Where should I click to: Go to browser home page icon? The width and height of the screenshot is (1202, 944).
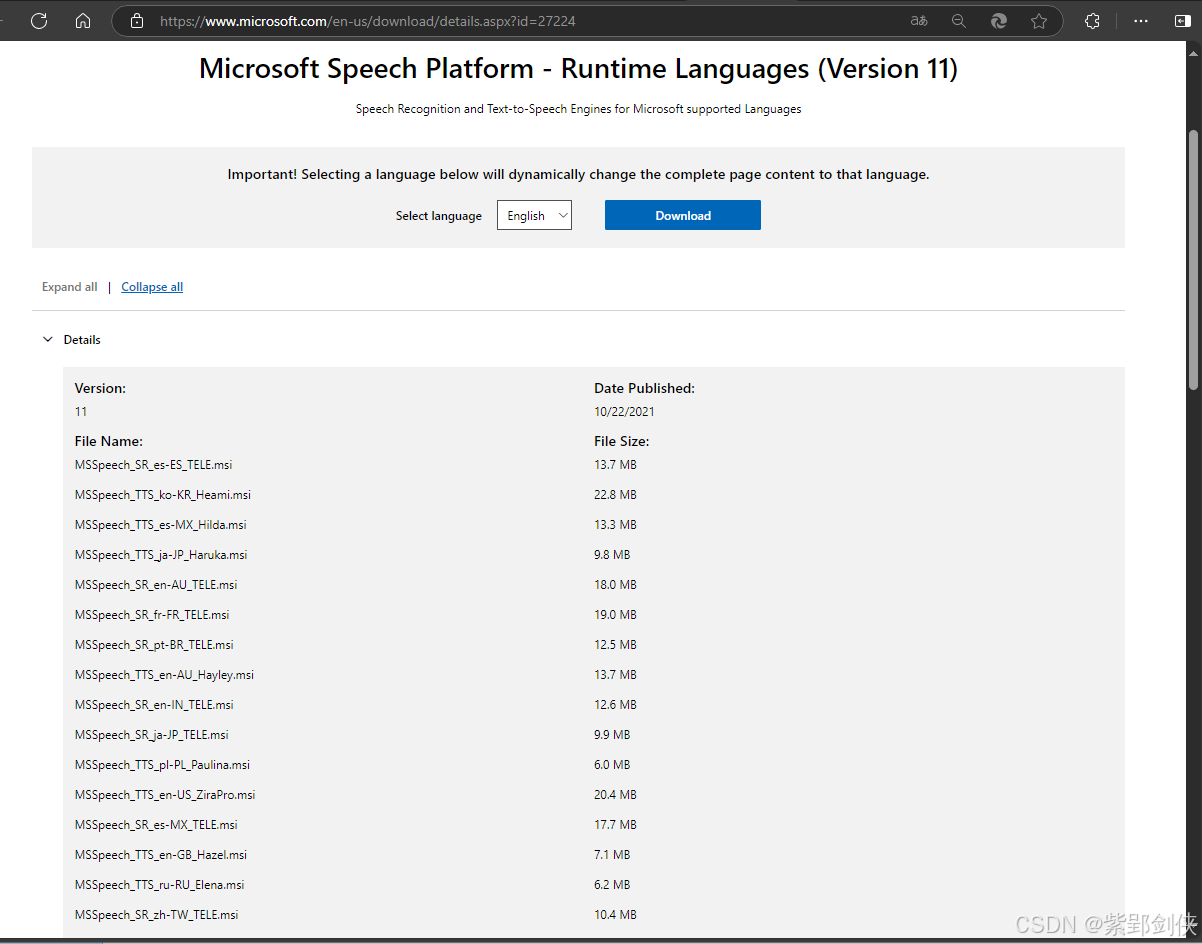coord(83,20)
